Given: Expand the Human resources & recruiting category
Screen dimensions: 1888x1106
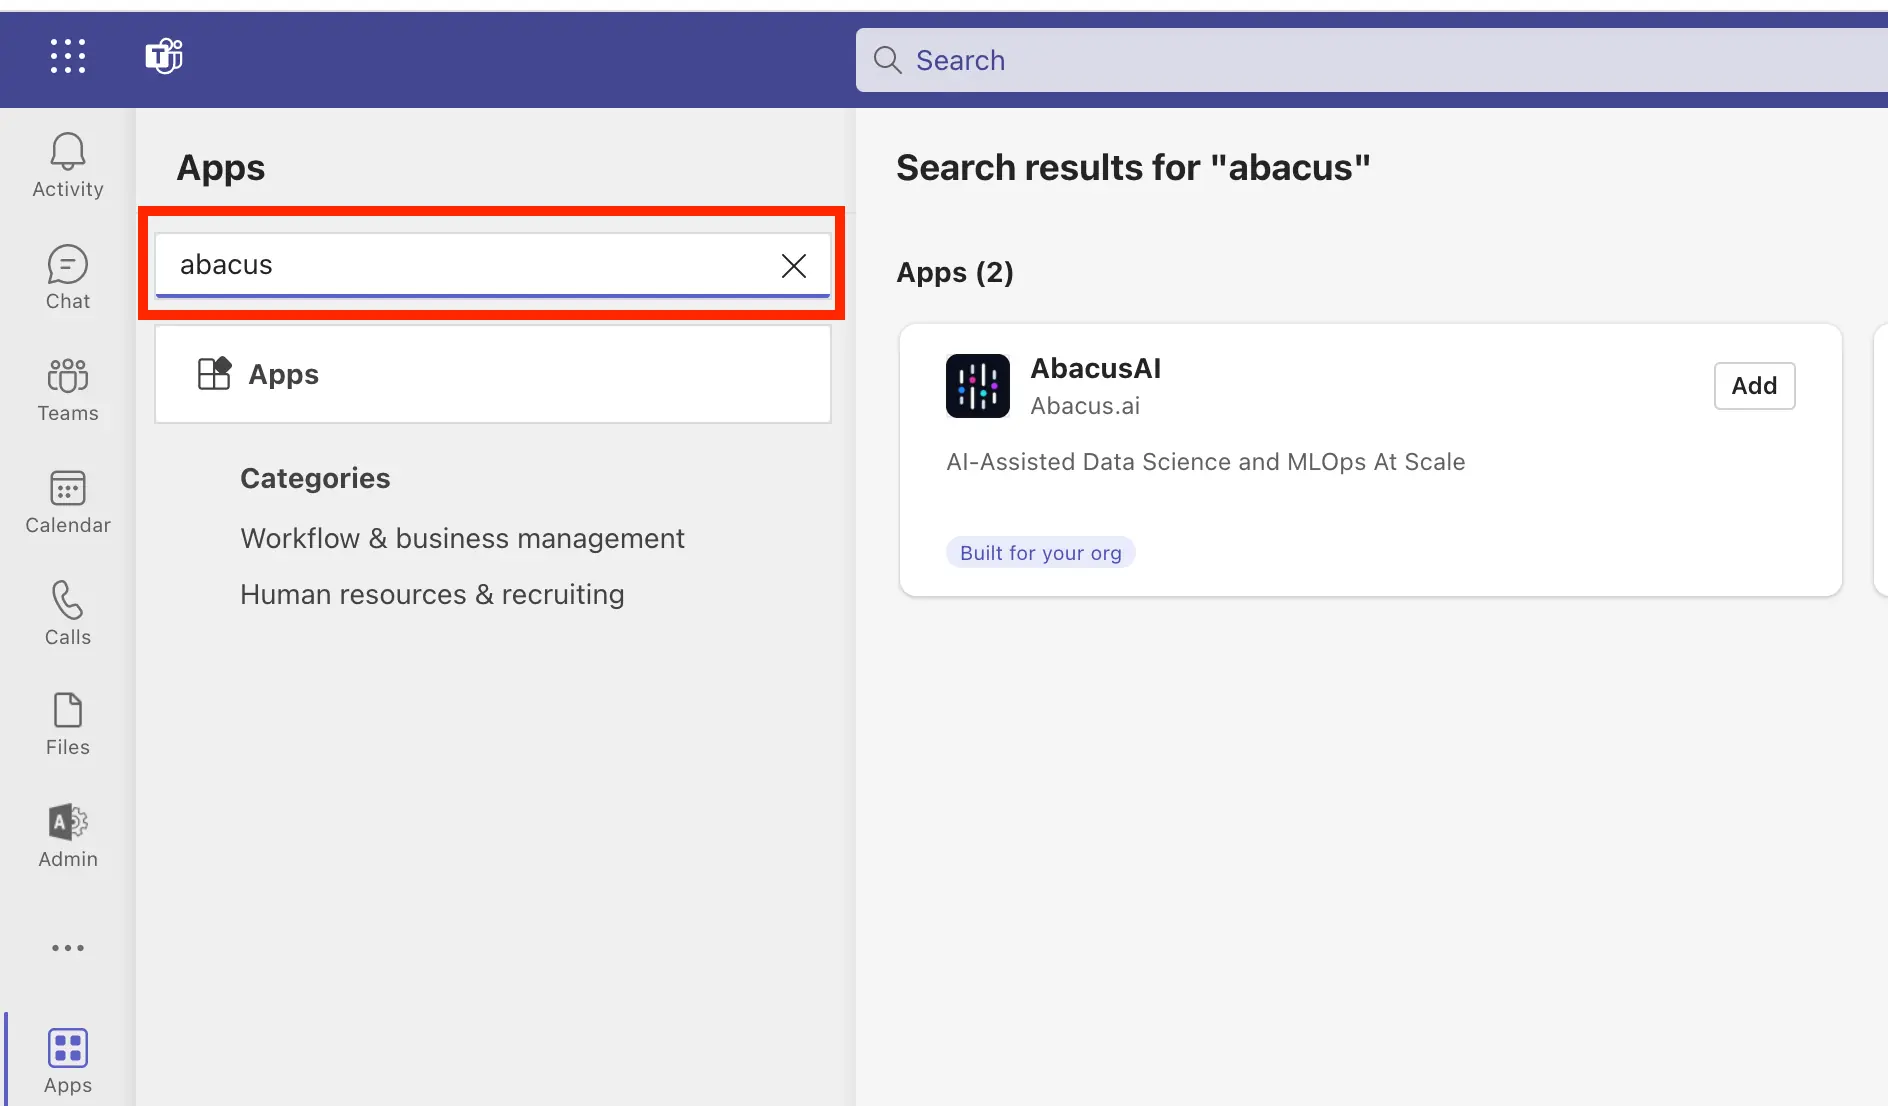Looking at the screenshot, I should tap(432, 593).
